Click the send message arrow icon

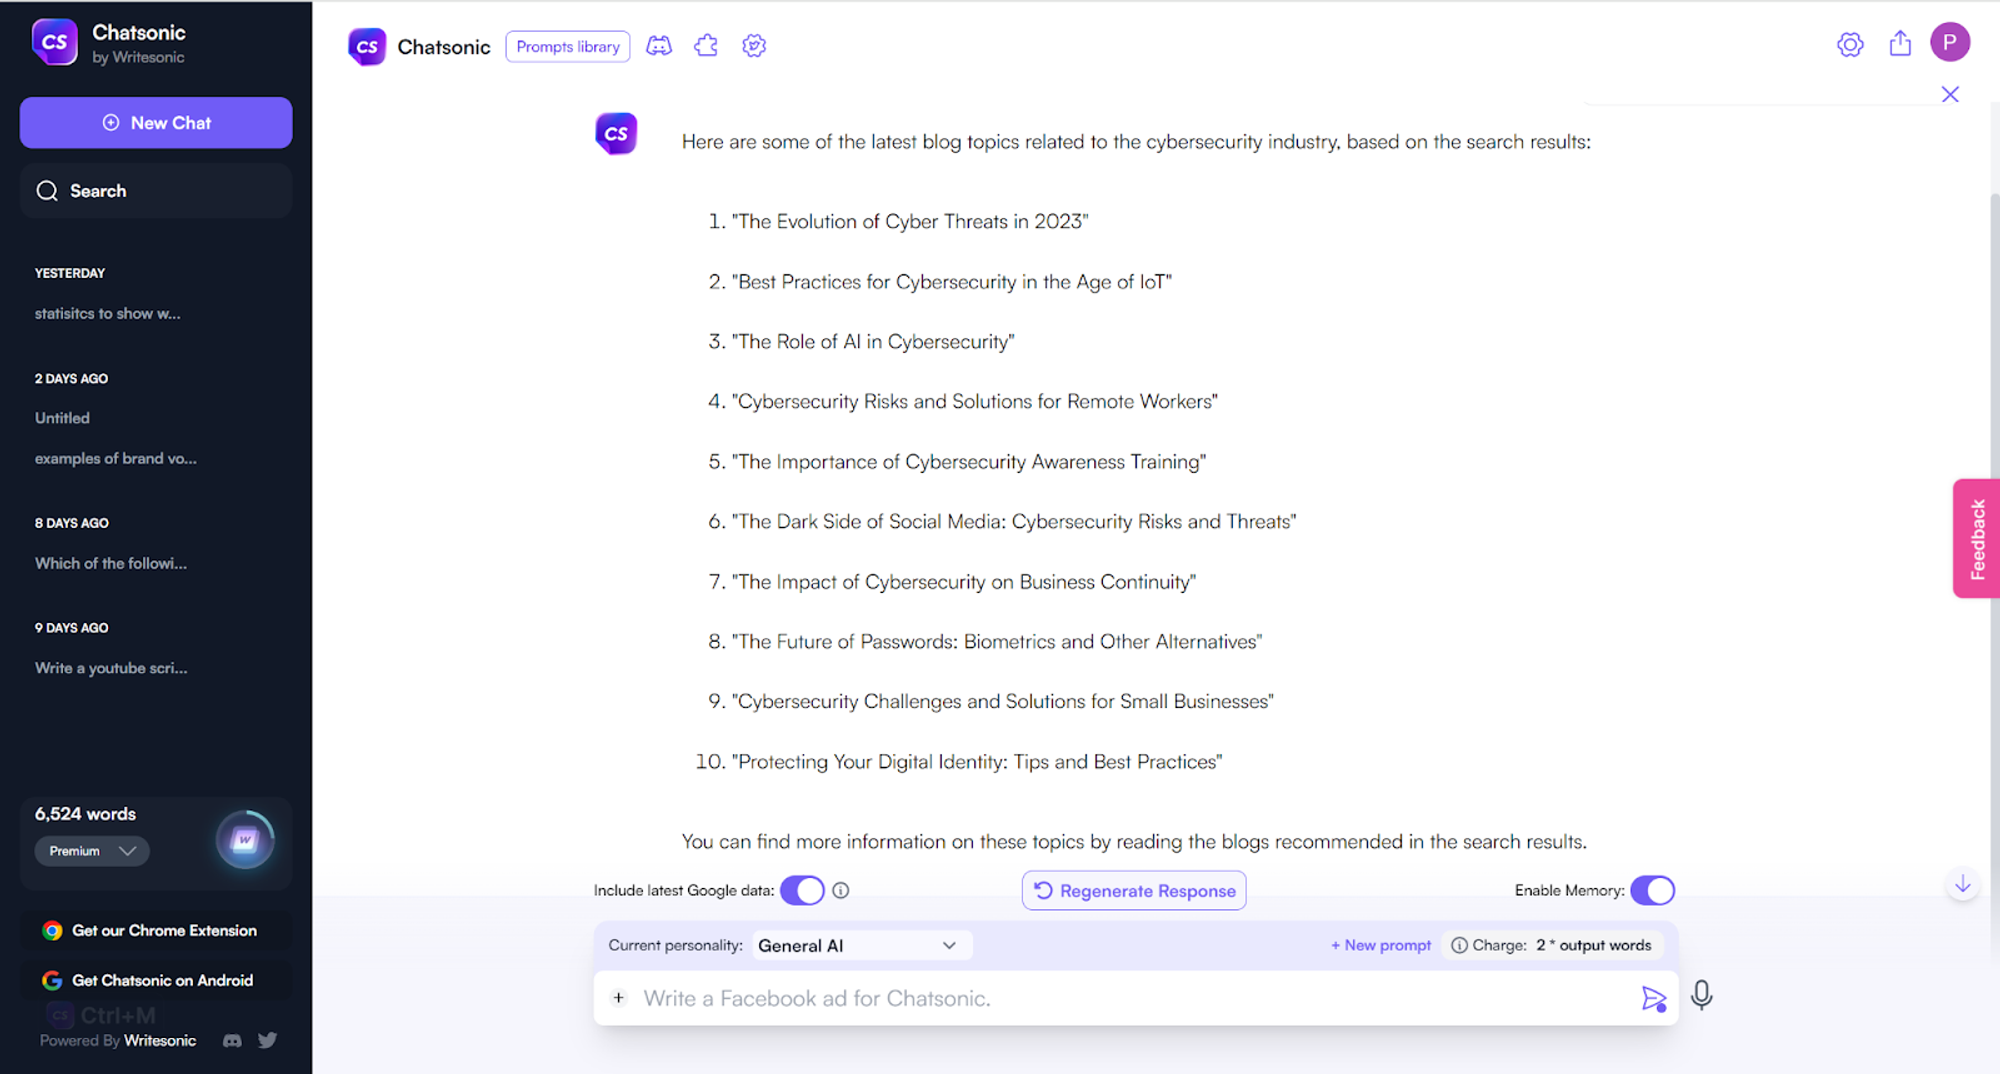(1654, 998)
